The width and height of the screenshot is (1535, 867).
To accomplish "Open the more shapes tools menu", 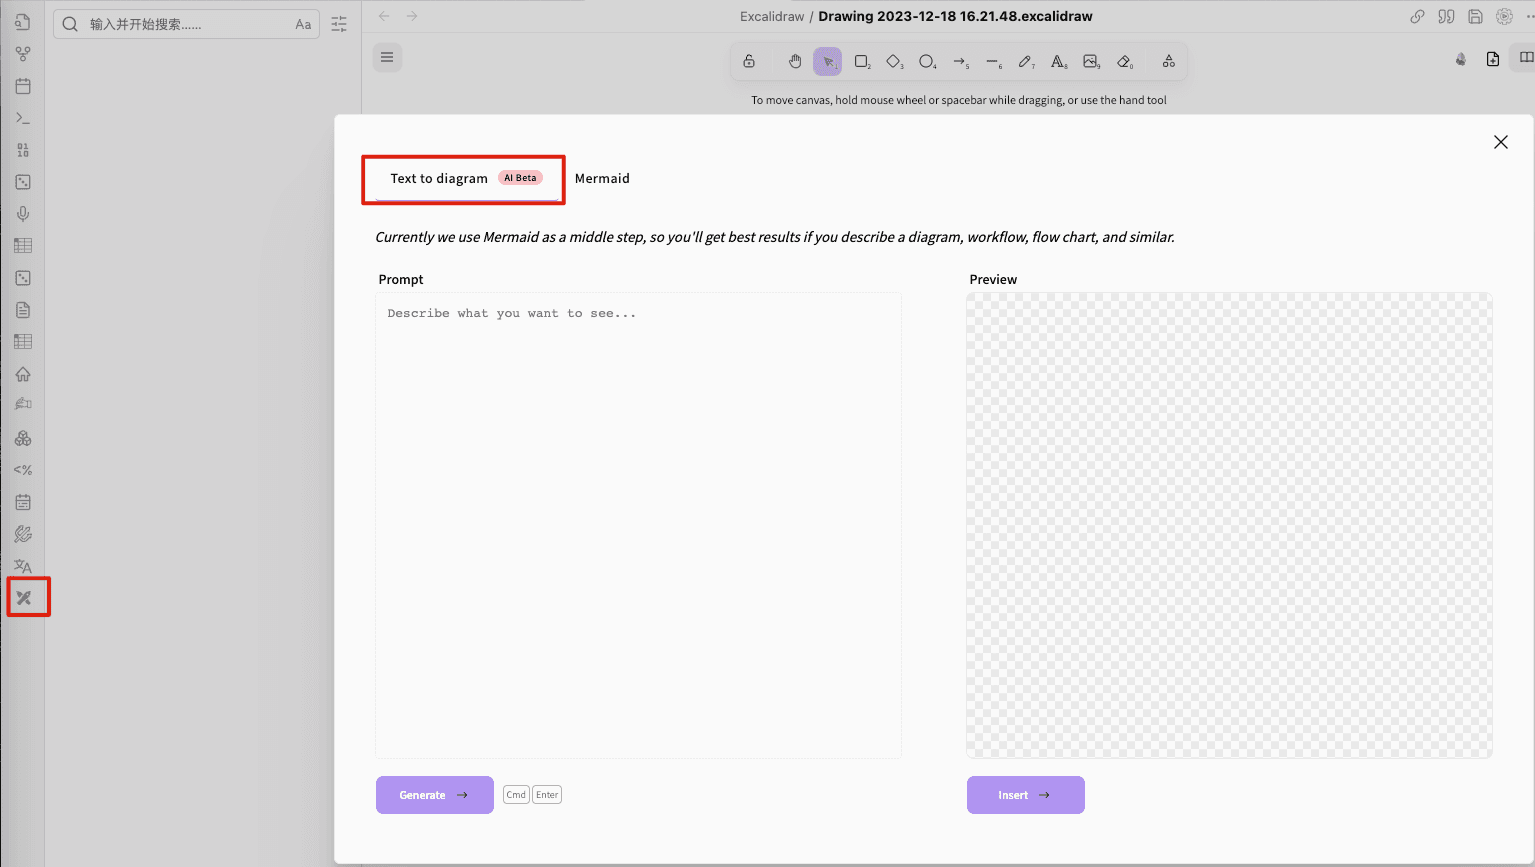I will [x=1168, y=62].
